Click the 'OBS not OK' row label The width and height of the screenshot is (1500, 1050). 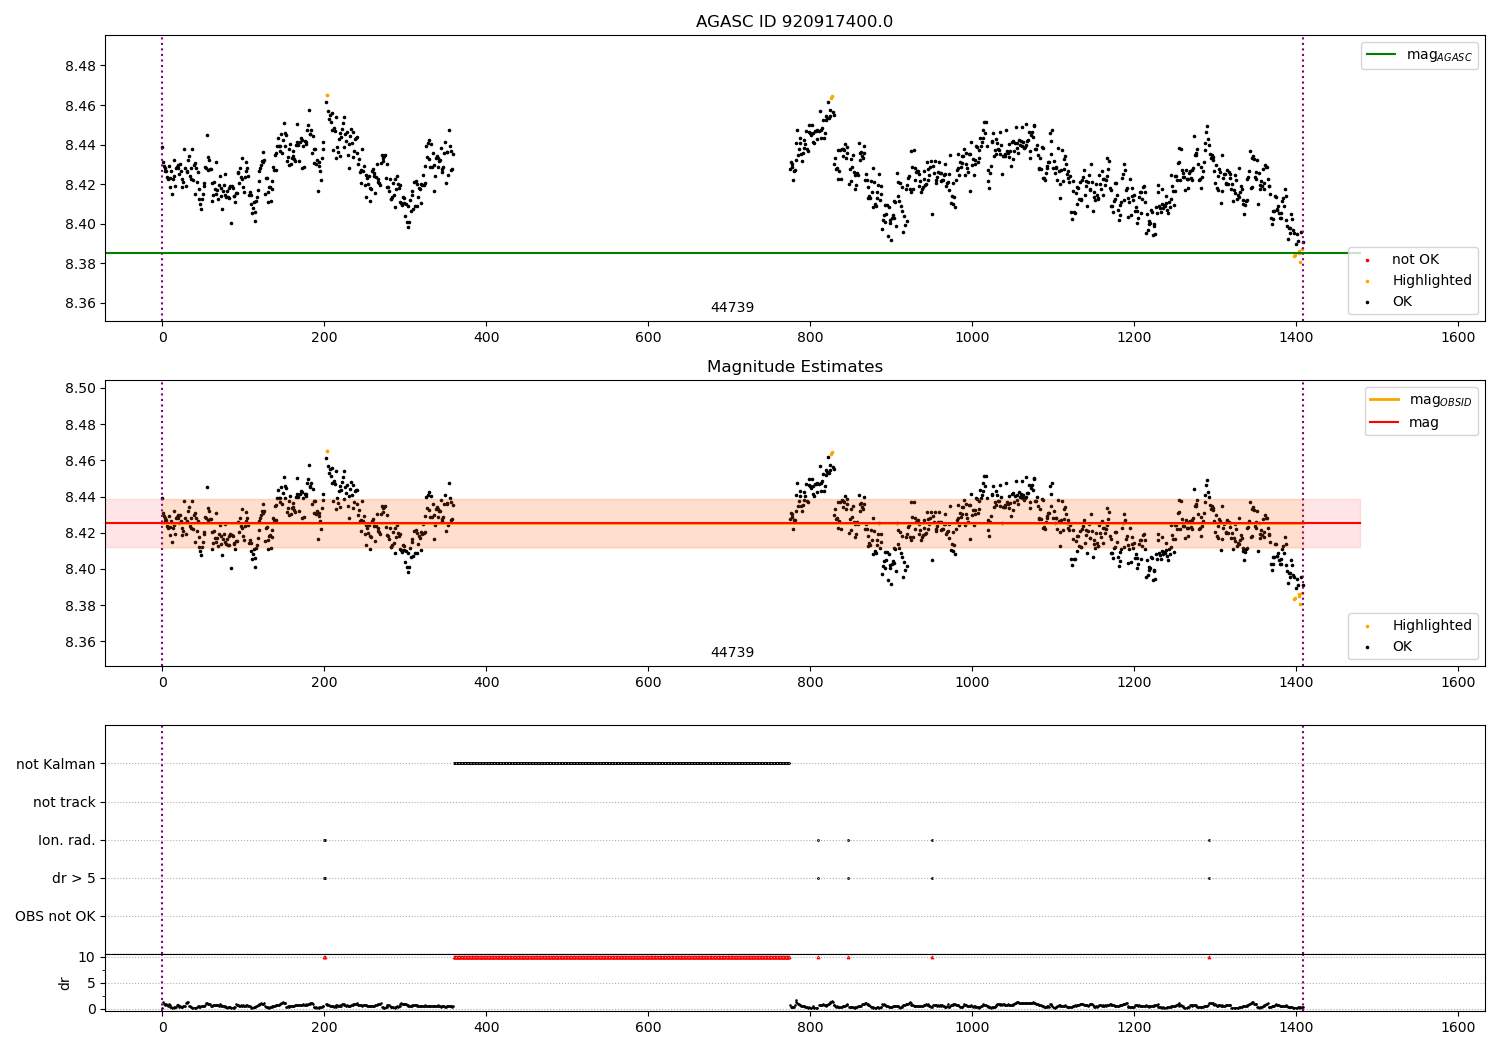pyautogui.click(x=55, y=916)
